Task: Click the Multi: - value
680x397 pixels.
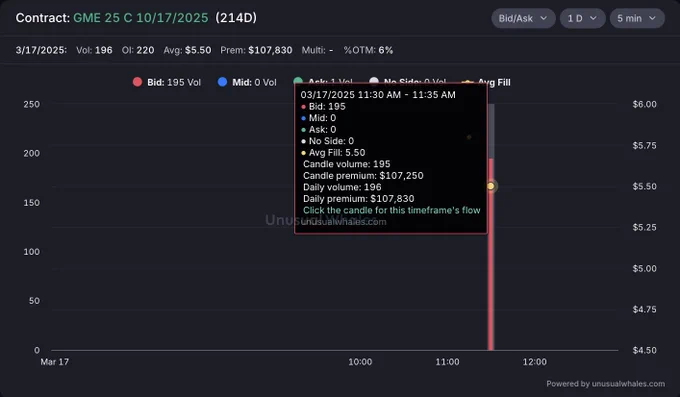Action: pos(317,50)
